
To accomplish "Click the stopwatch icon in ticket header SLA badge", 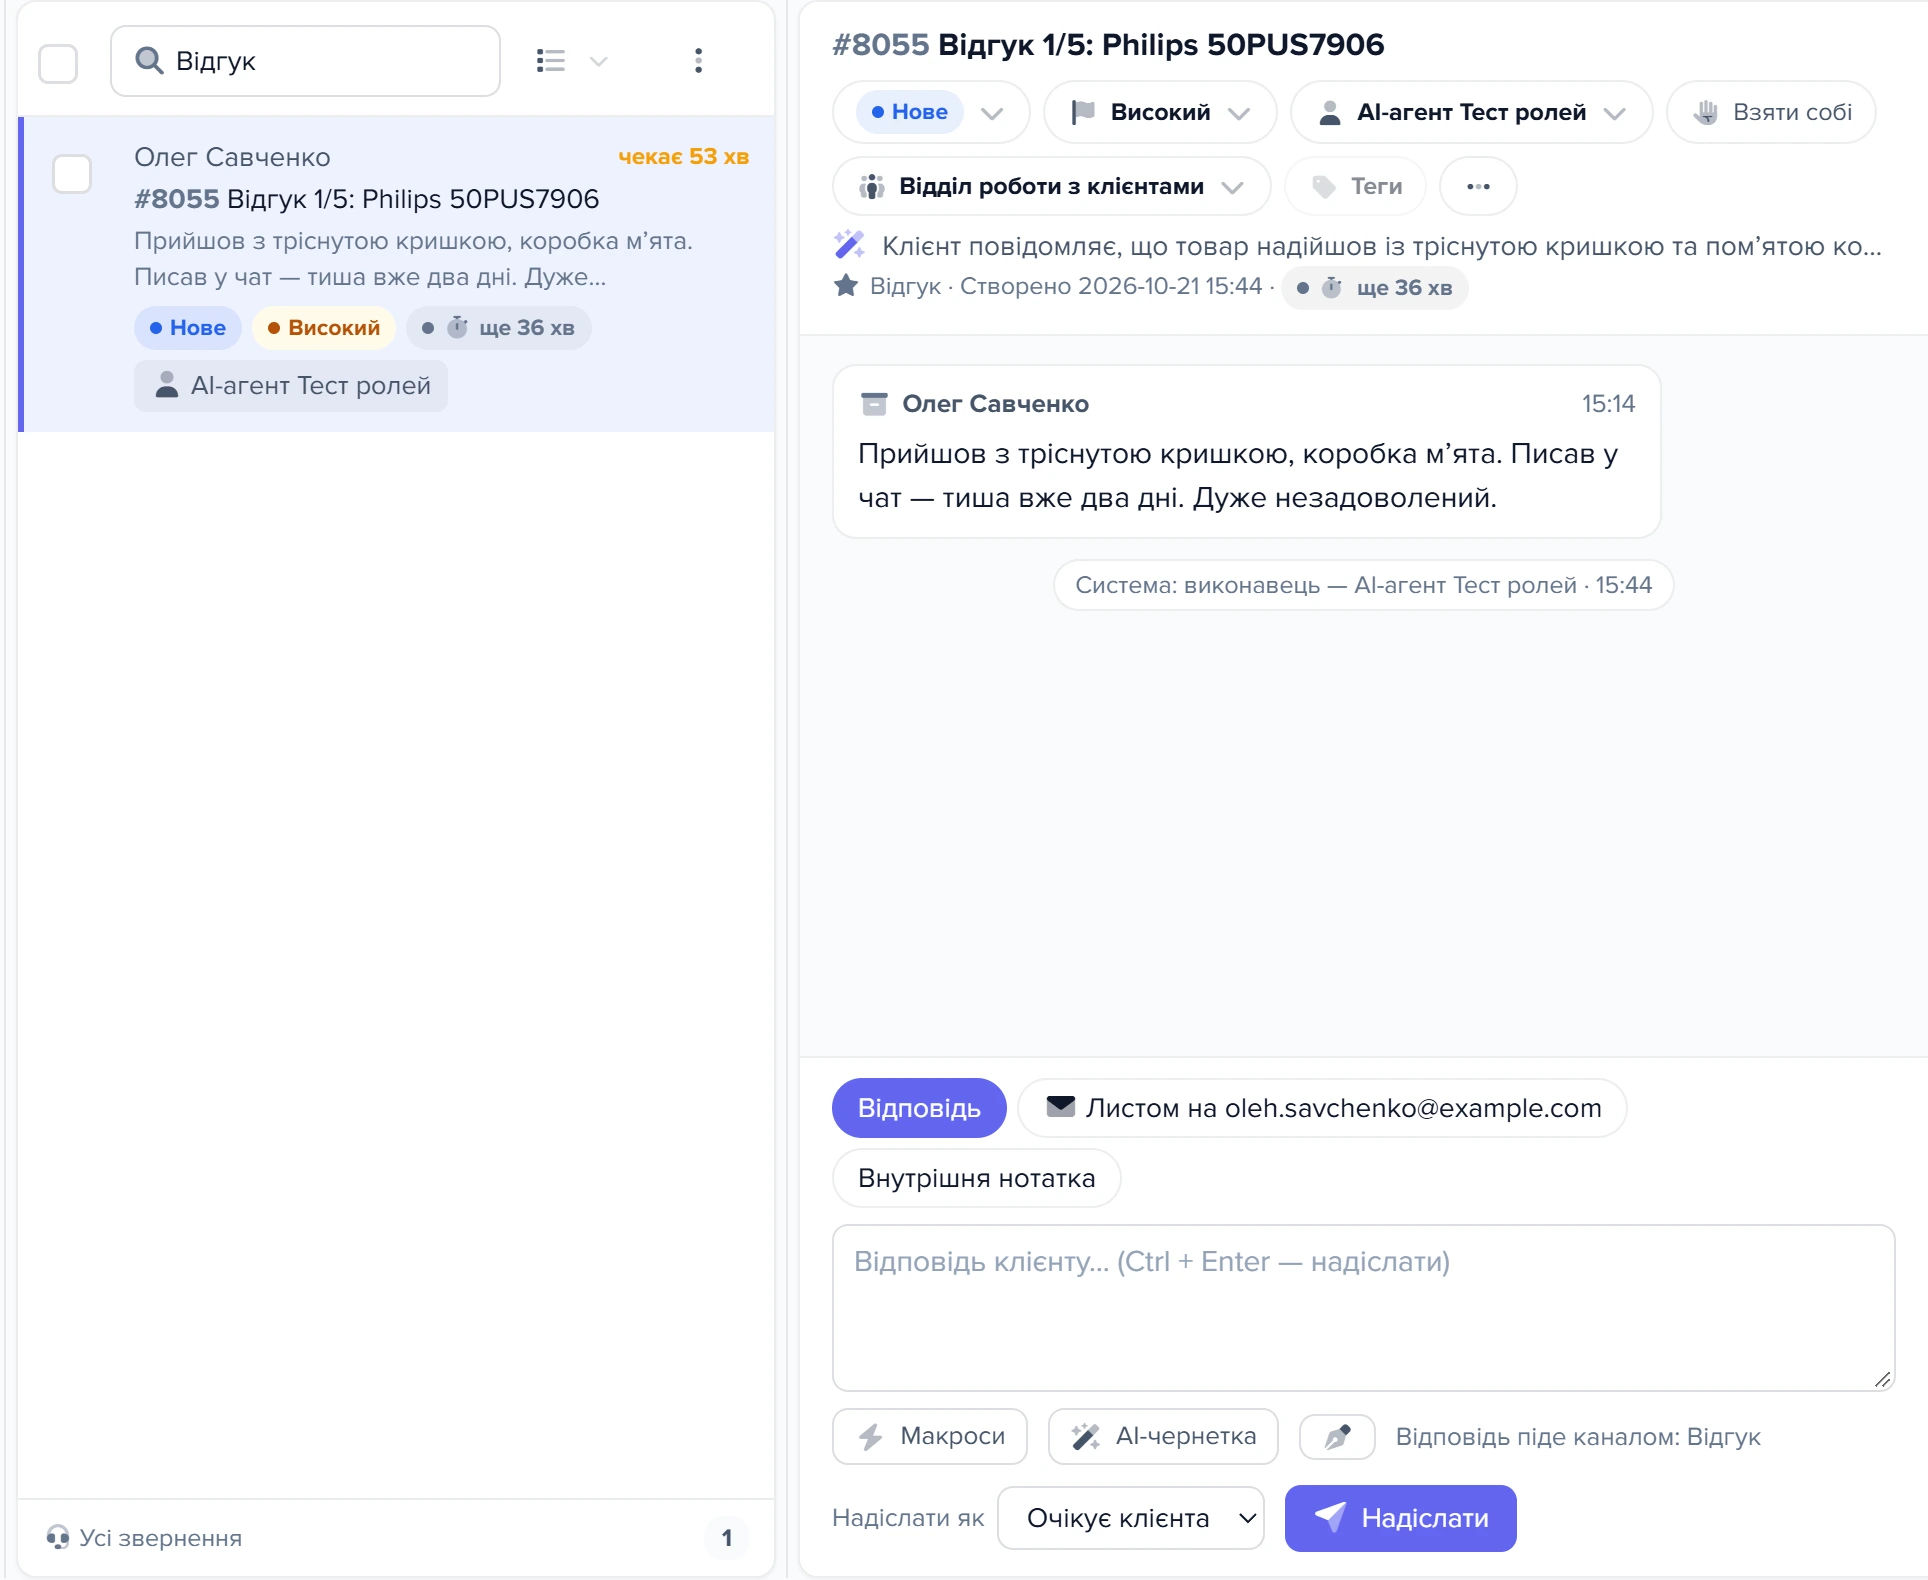I will point(1332,288).
